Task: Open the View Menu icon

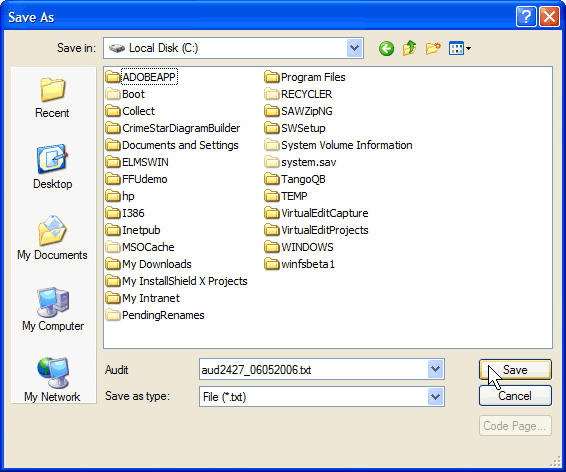Action: pos(460,48)
